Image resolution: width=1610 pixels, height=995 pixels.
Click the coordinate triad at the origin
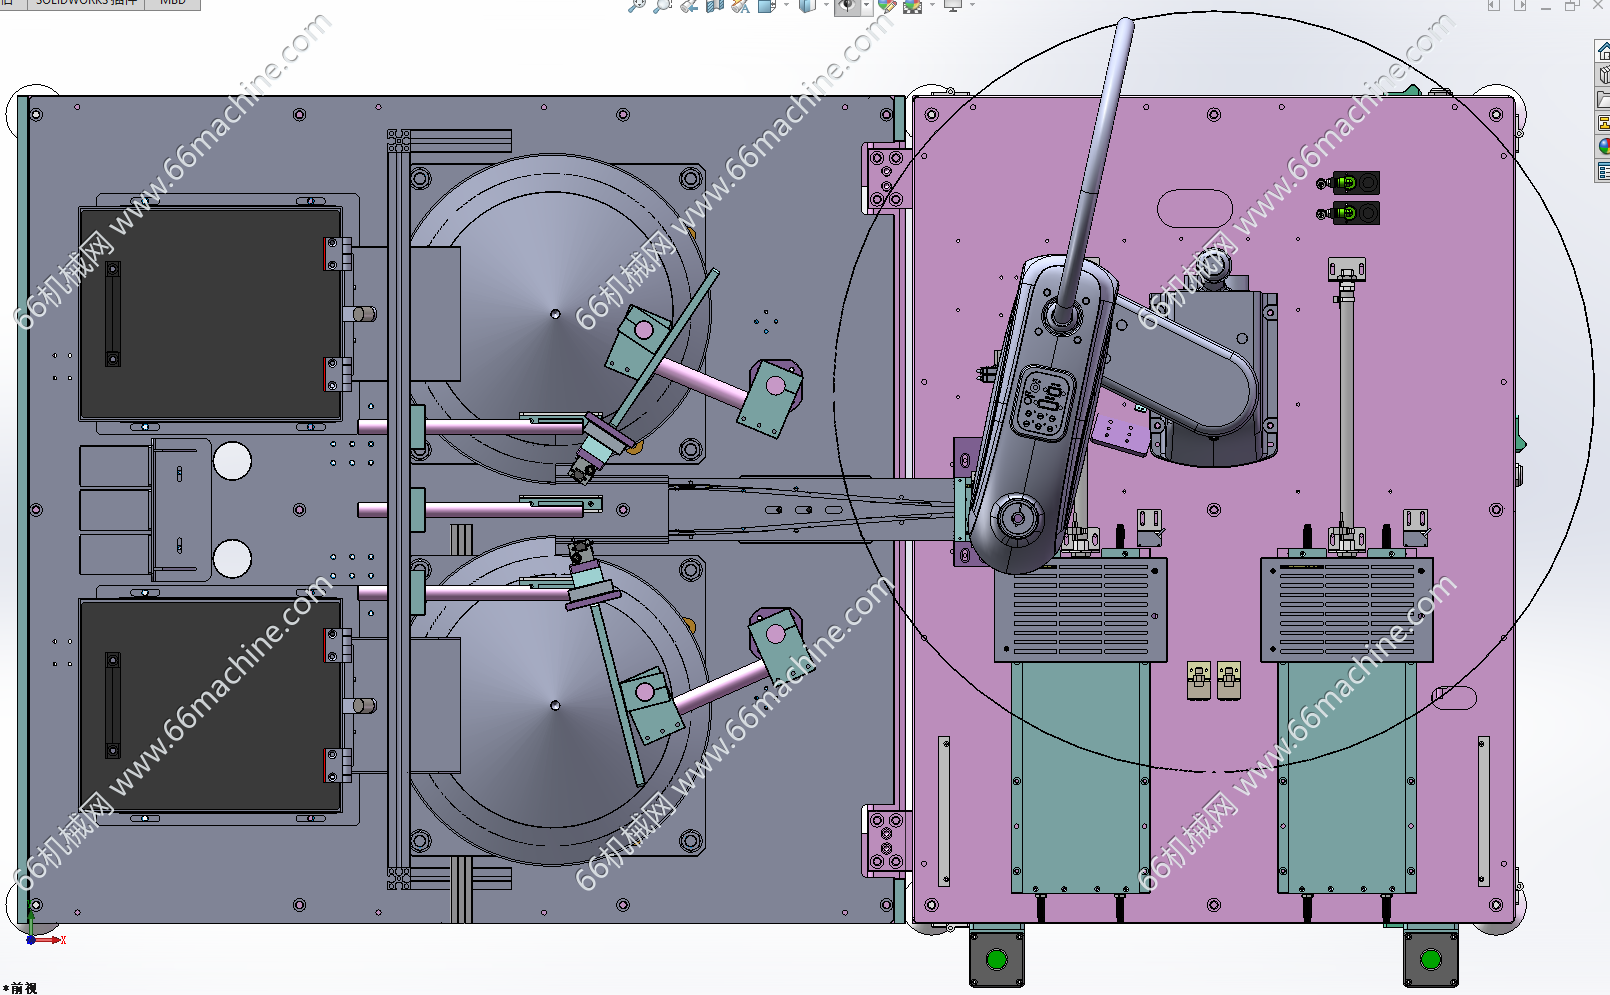click(32, 938)
